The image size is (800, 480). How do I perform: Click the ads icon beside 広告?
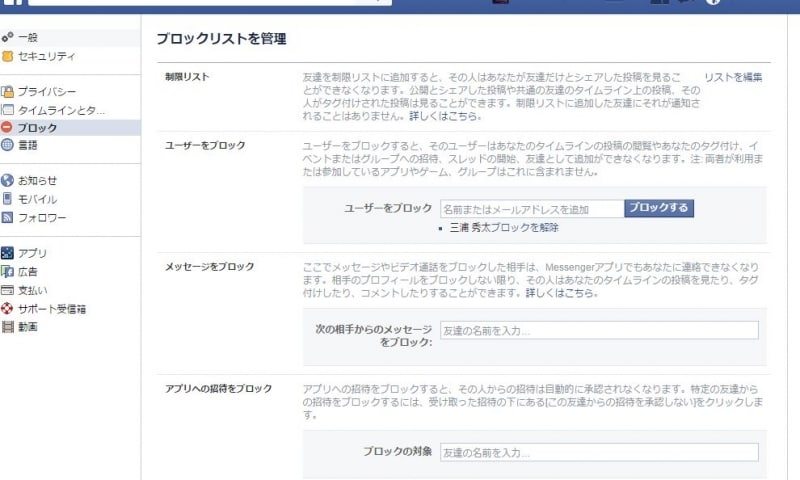(x=7, y=271)
